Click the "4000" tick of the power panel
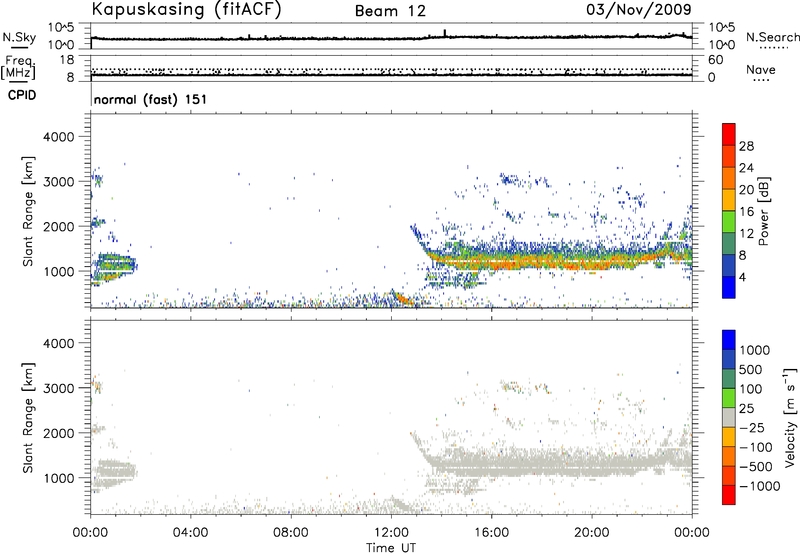Screen dimensions: 800x554 click(x=59, y=137)
